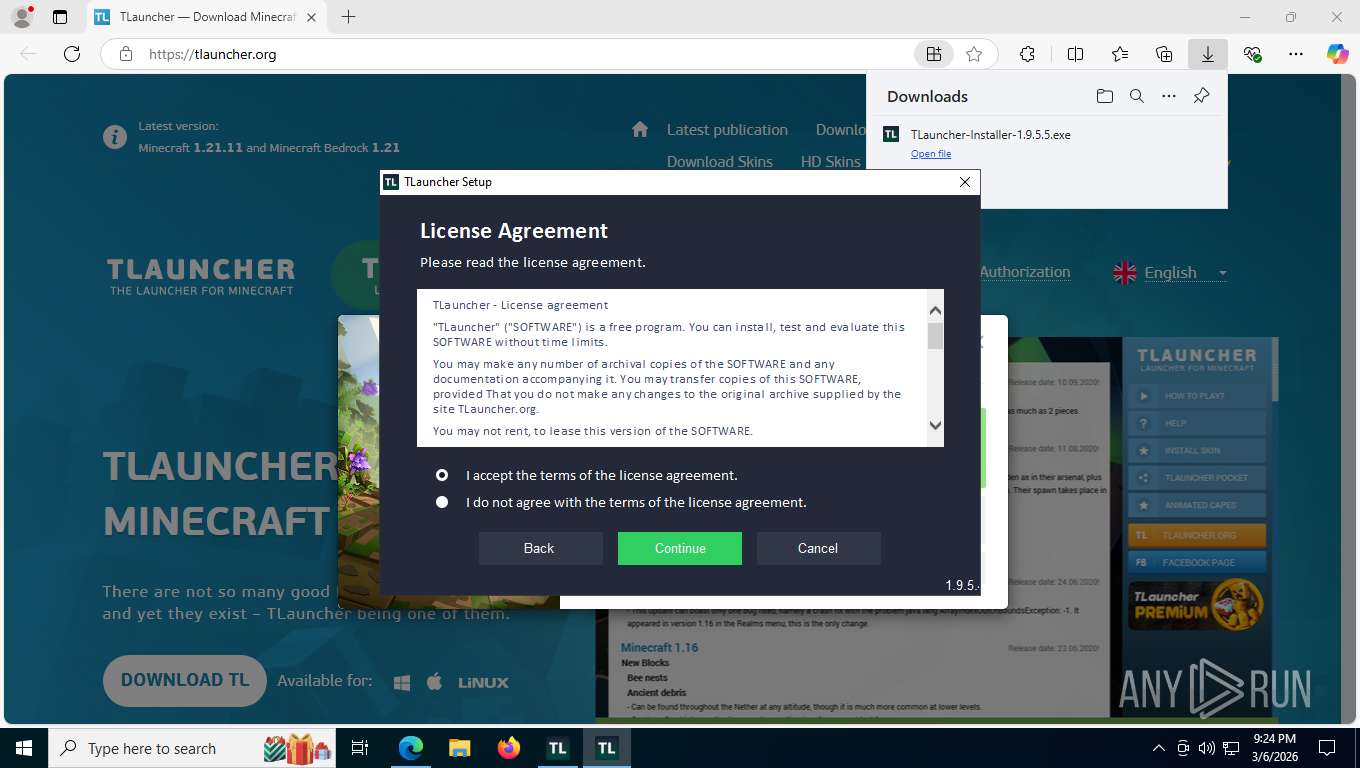This screenshot has height=768, width=1360.
Task: Open HD Skins menu item
Action: [x=830, y=161]
